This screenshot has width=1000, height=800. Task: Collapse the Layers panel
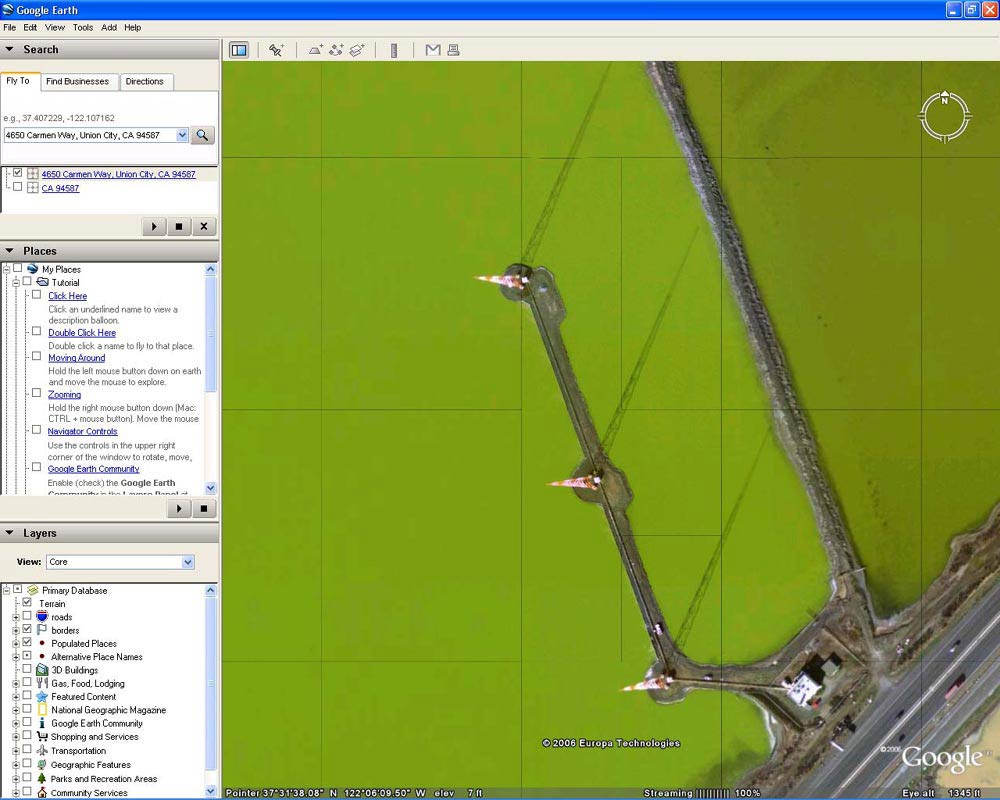[10, 533]
